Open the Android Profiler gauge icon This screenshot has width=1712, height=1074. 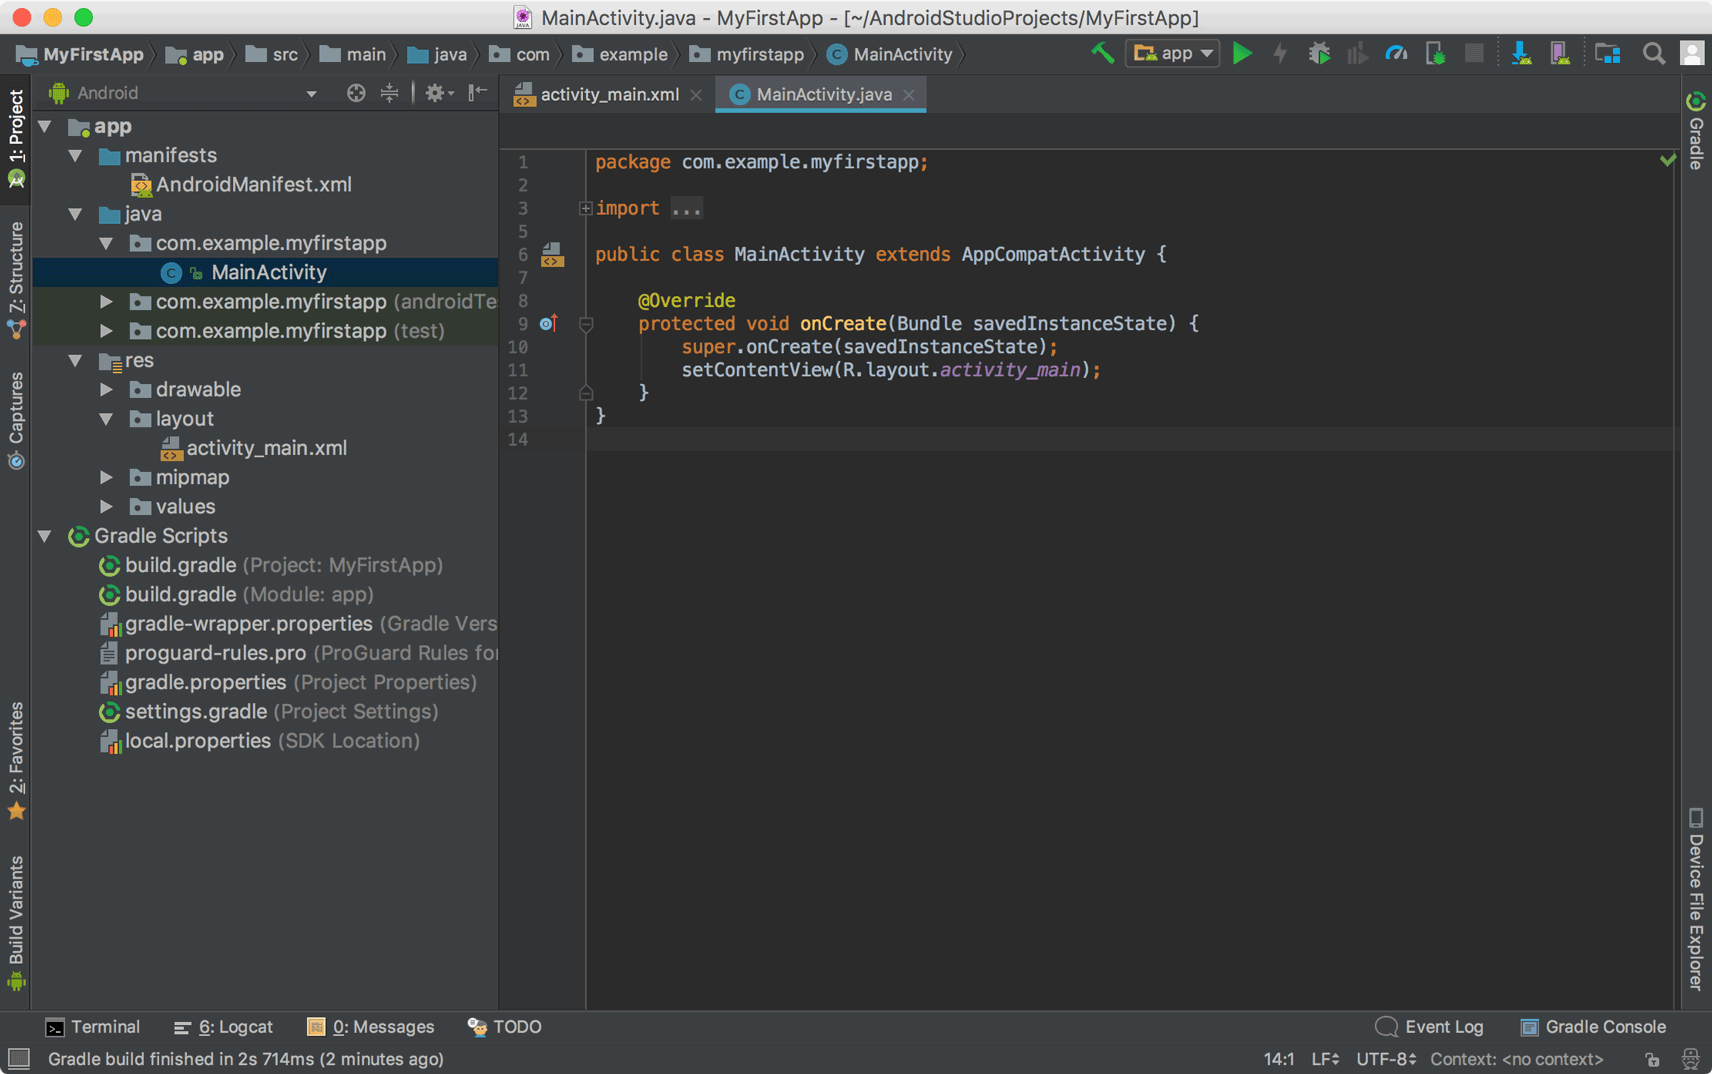pyautogui.click(x=1396, y=54)
